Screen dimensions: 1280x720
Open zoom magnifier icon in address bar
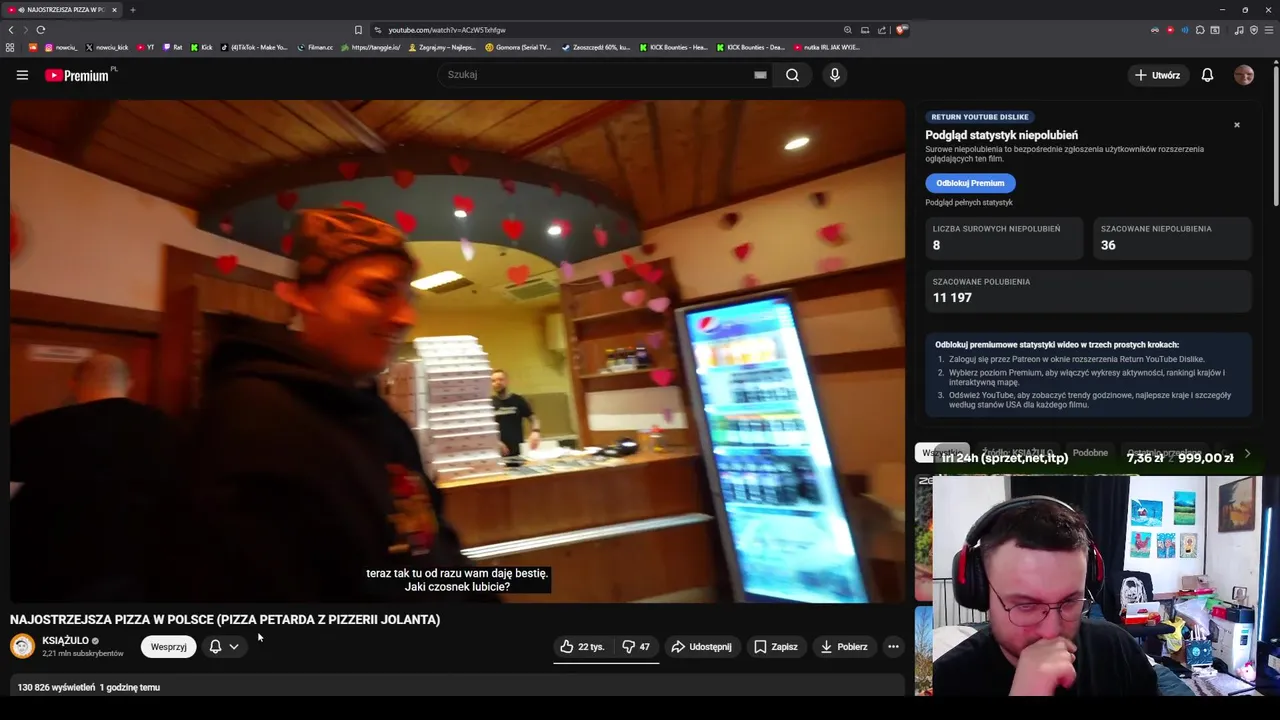point(848,30)
